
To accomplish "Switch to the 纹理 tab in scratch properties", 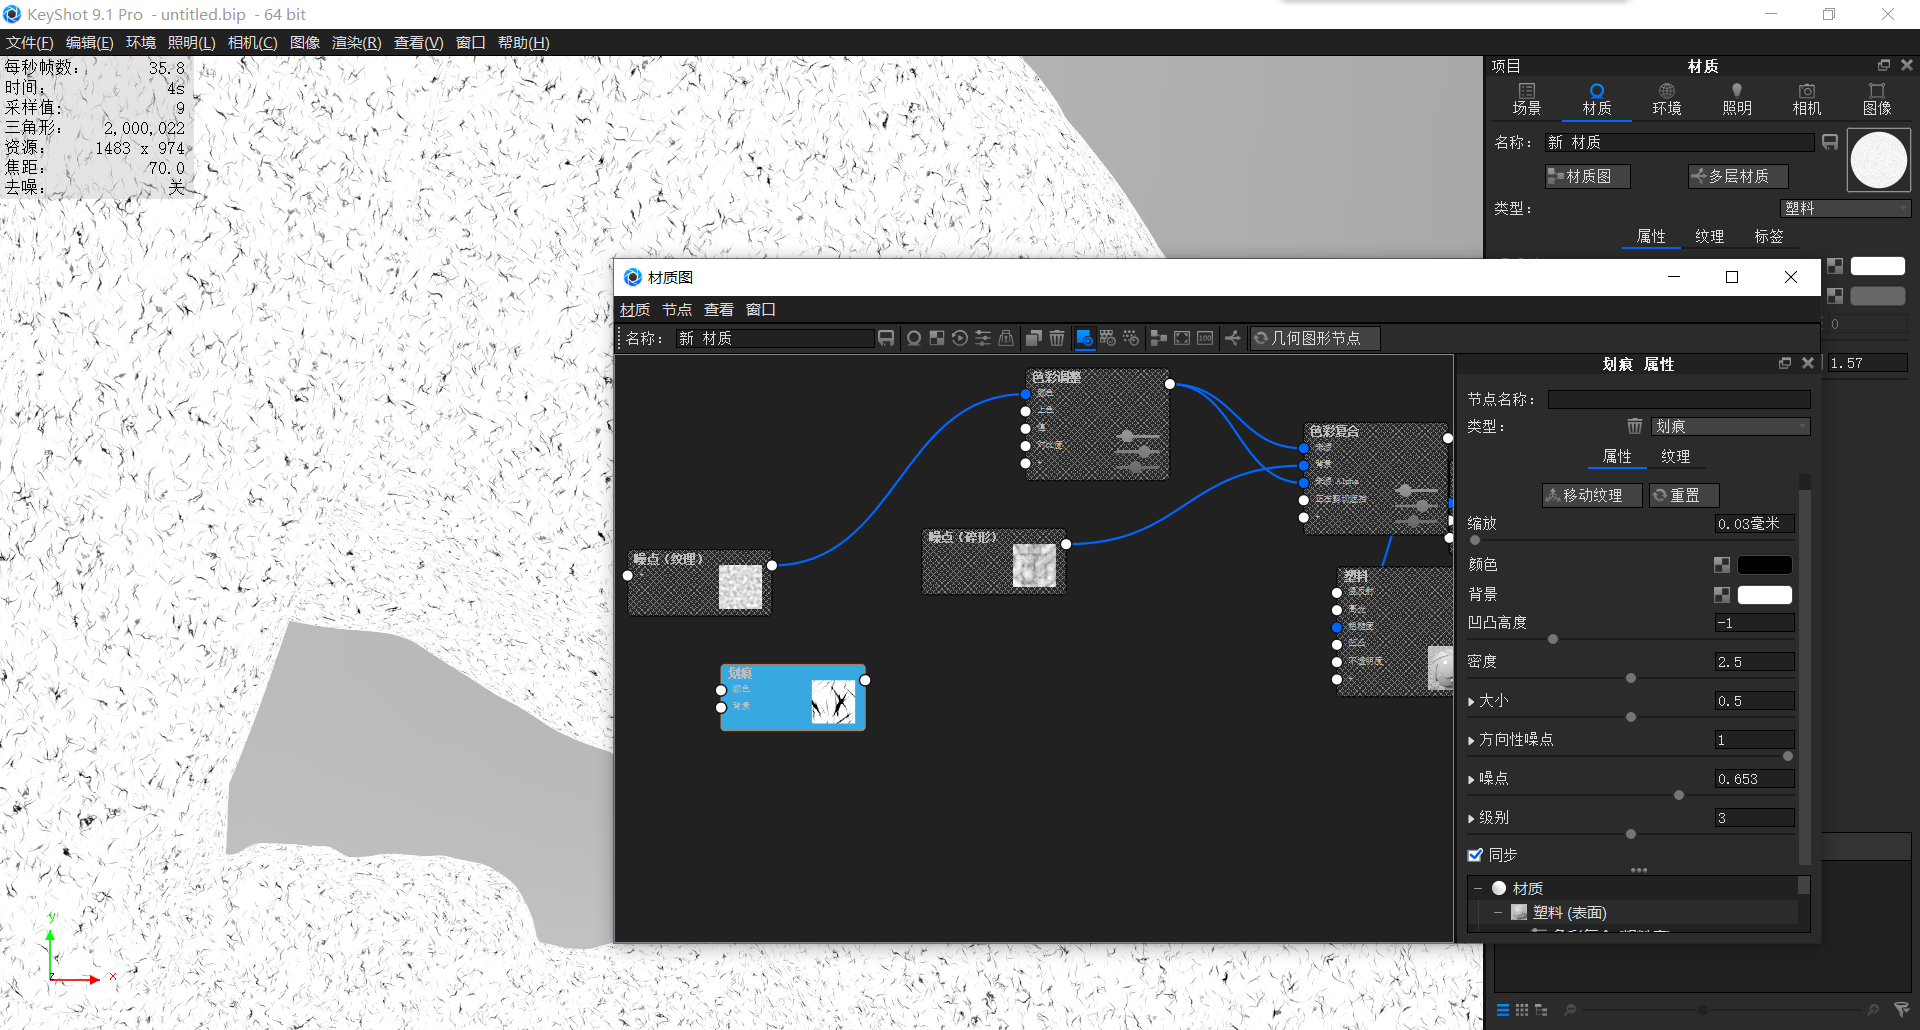I will [x=1677, y=456].
